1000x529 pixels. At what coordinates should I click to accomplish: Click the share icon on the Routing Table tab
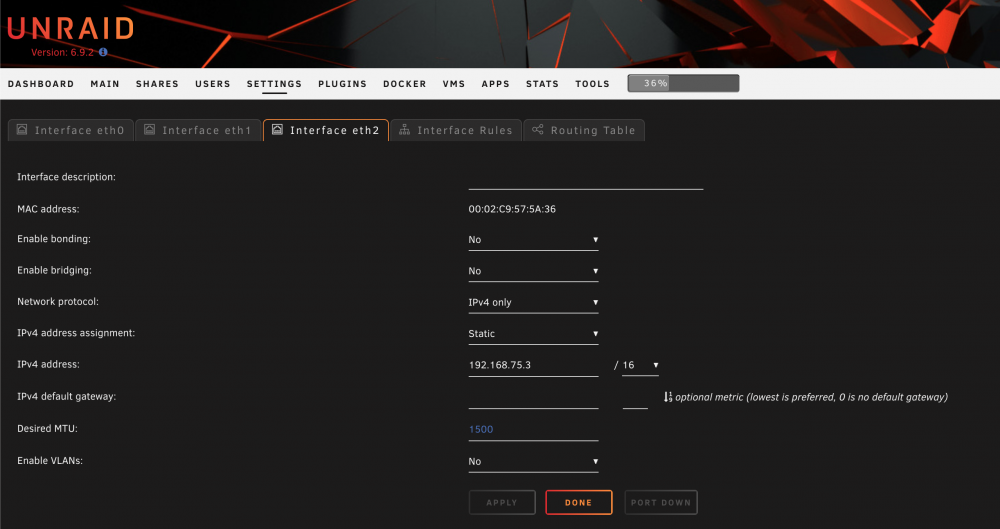pyautogui.click(x=538, y=130)
